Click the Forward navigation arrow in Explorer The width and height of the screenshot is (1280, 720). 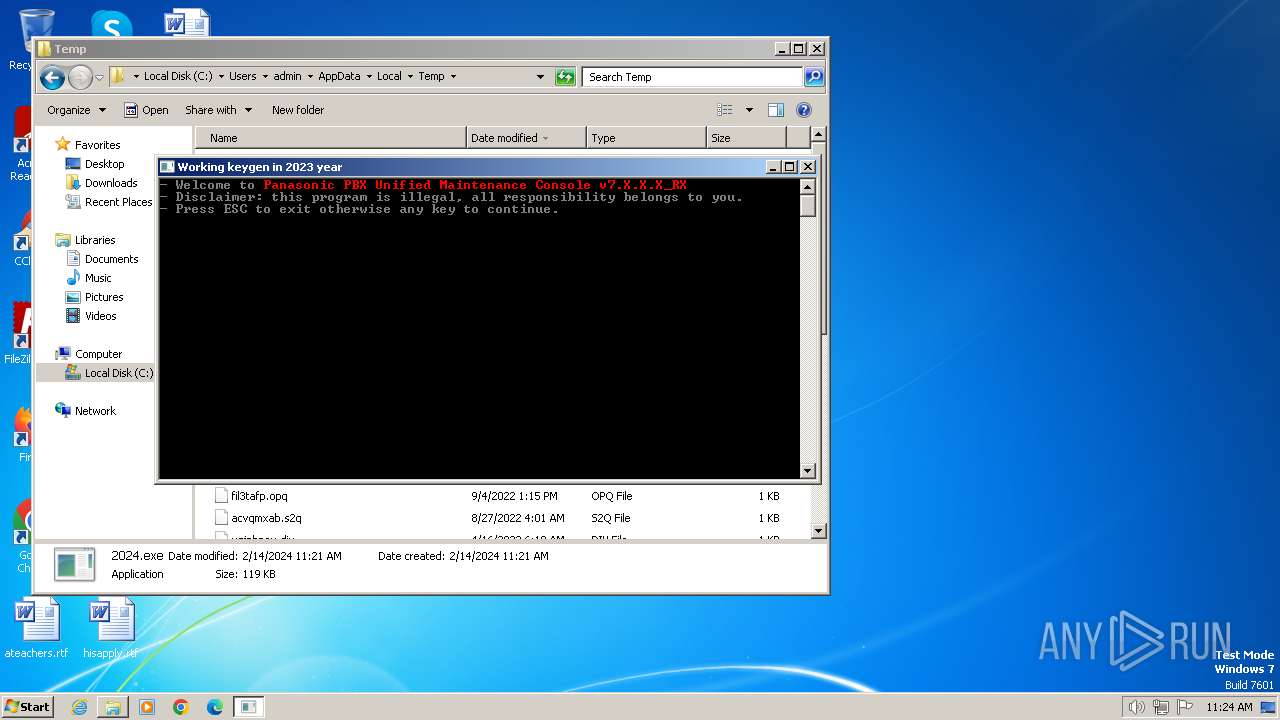pos(80,77)
